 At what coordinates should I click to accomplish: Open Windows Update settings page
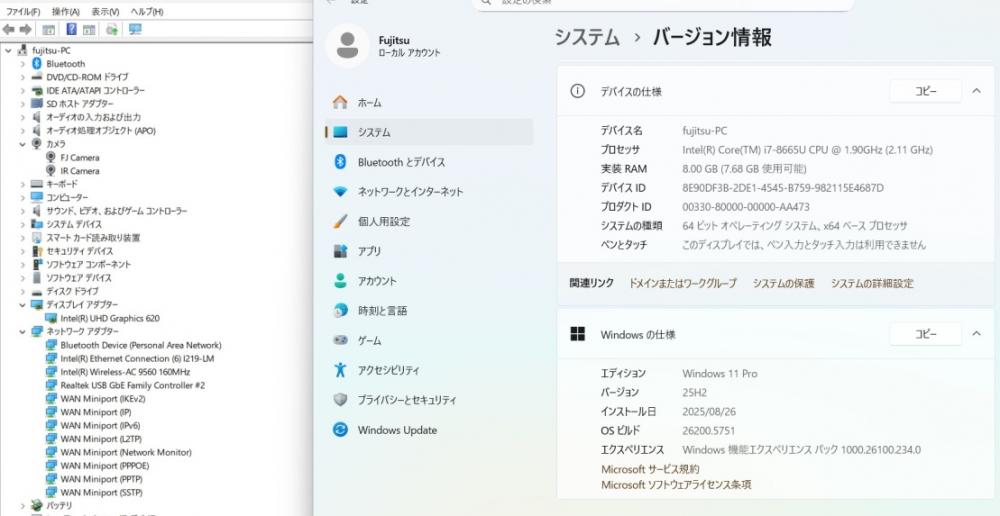click(x=429, y=431)
